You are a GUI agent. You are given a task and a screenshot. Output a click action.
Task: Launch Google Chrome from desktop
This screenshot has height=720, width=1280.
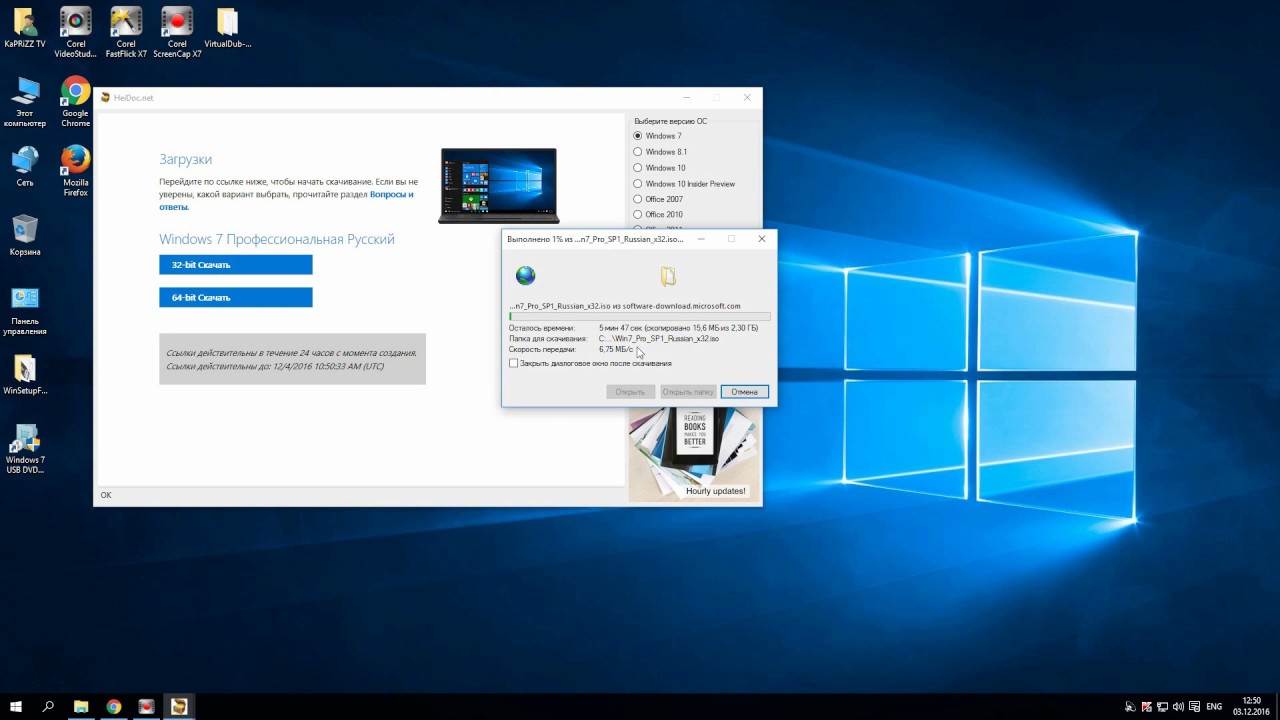tap(75, 102)
